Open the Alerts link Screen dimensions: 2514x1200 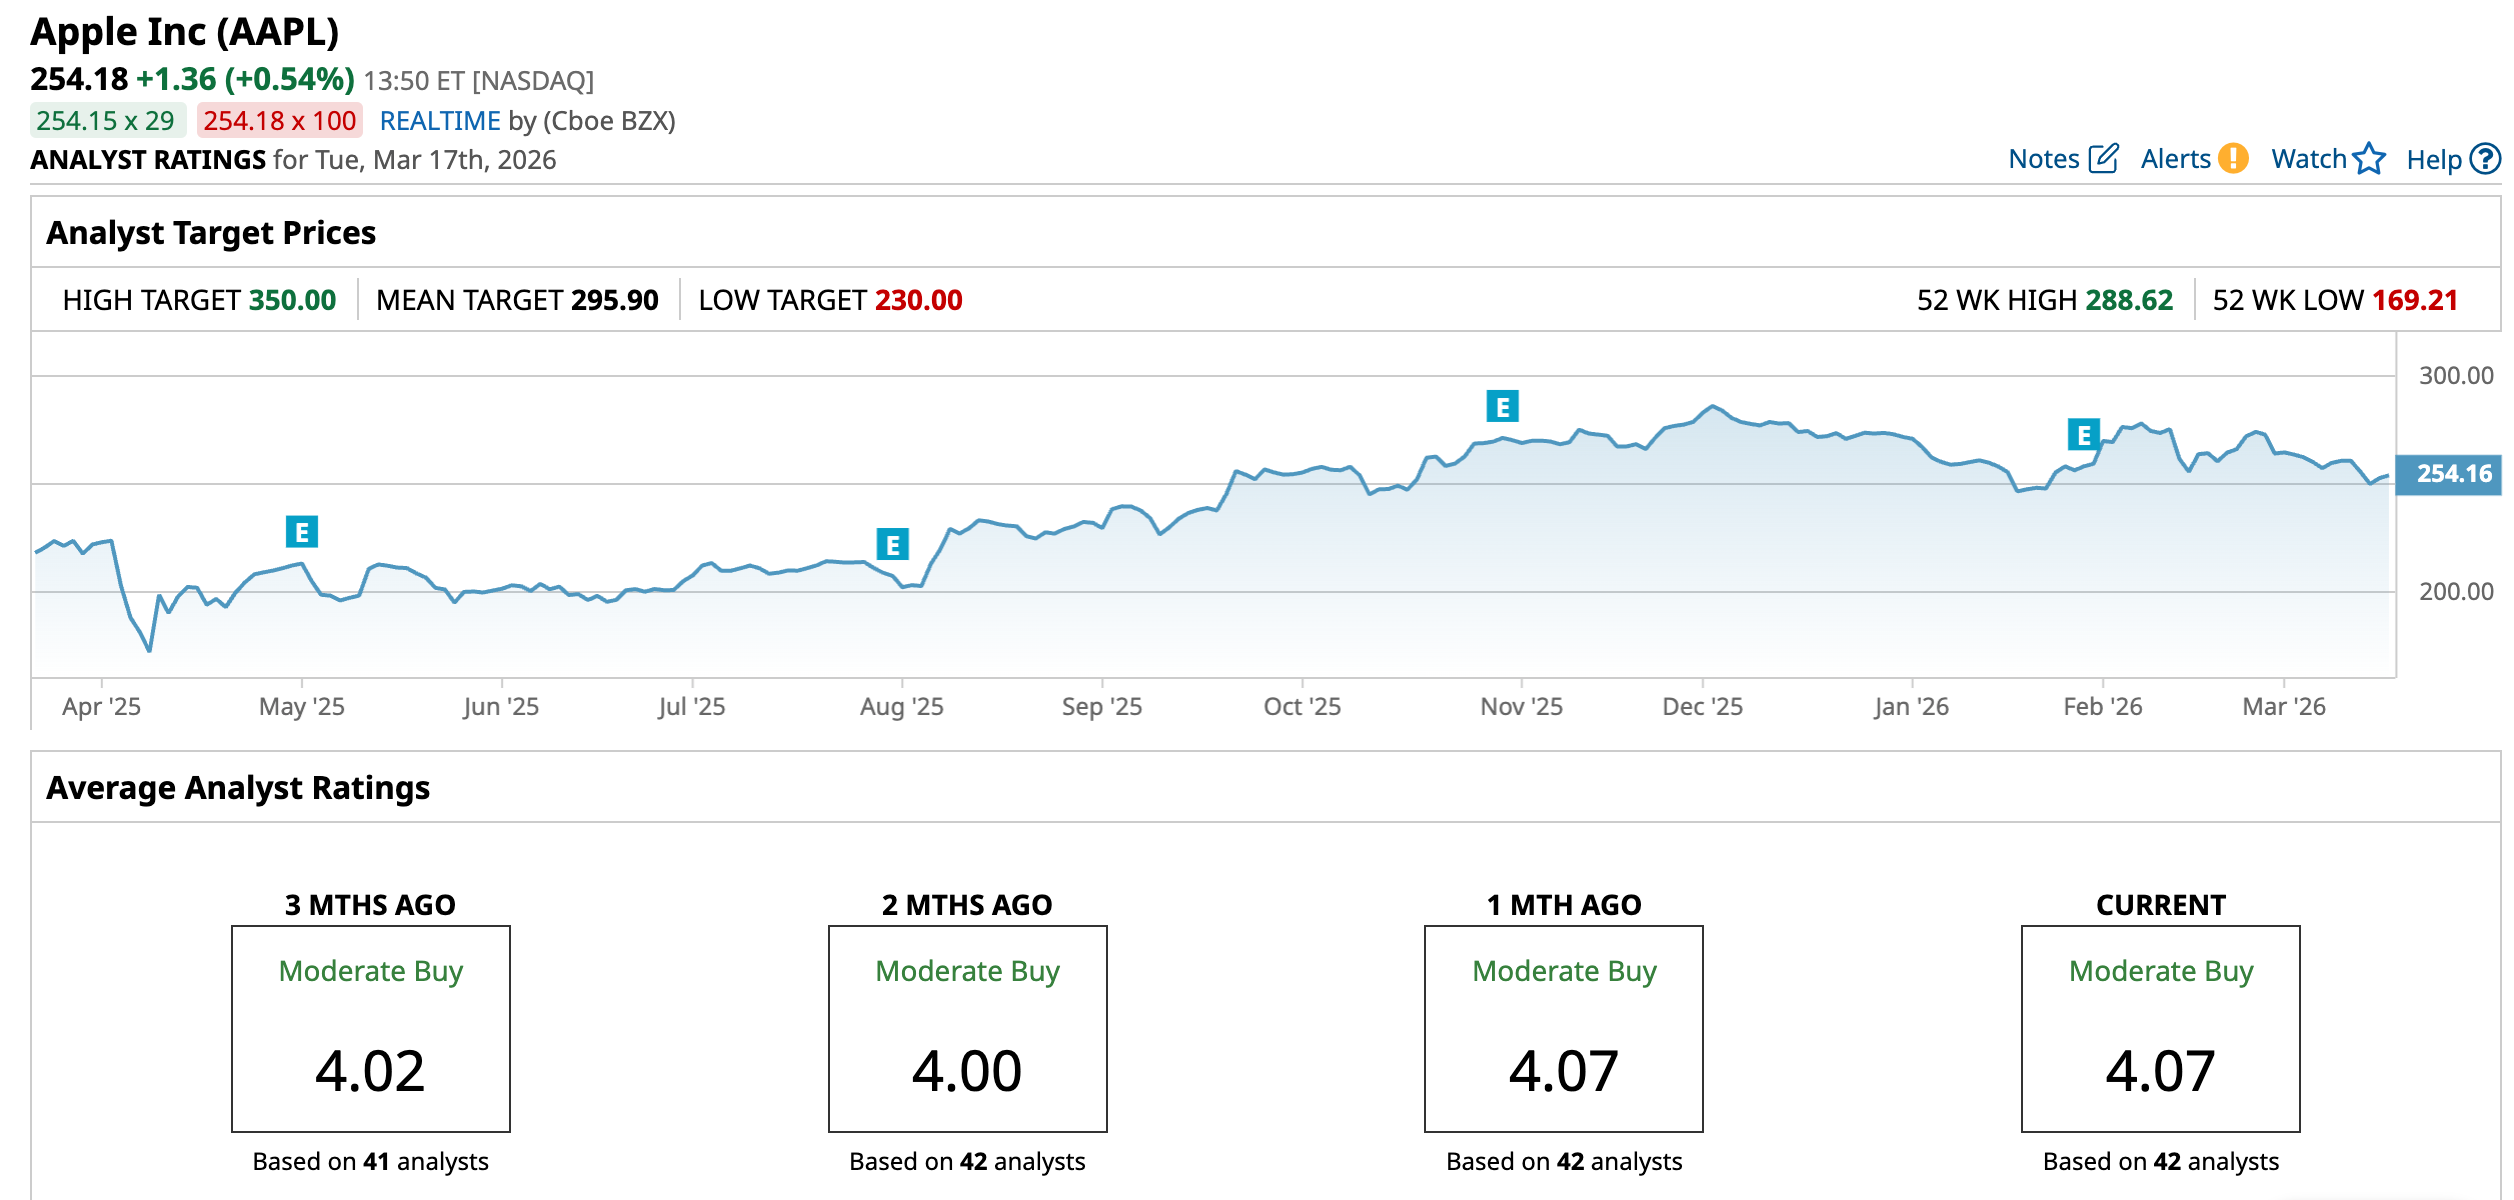pyautogui.click(x=2175, y=159)
